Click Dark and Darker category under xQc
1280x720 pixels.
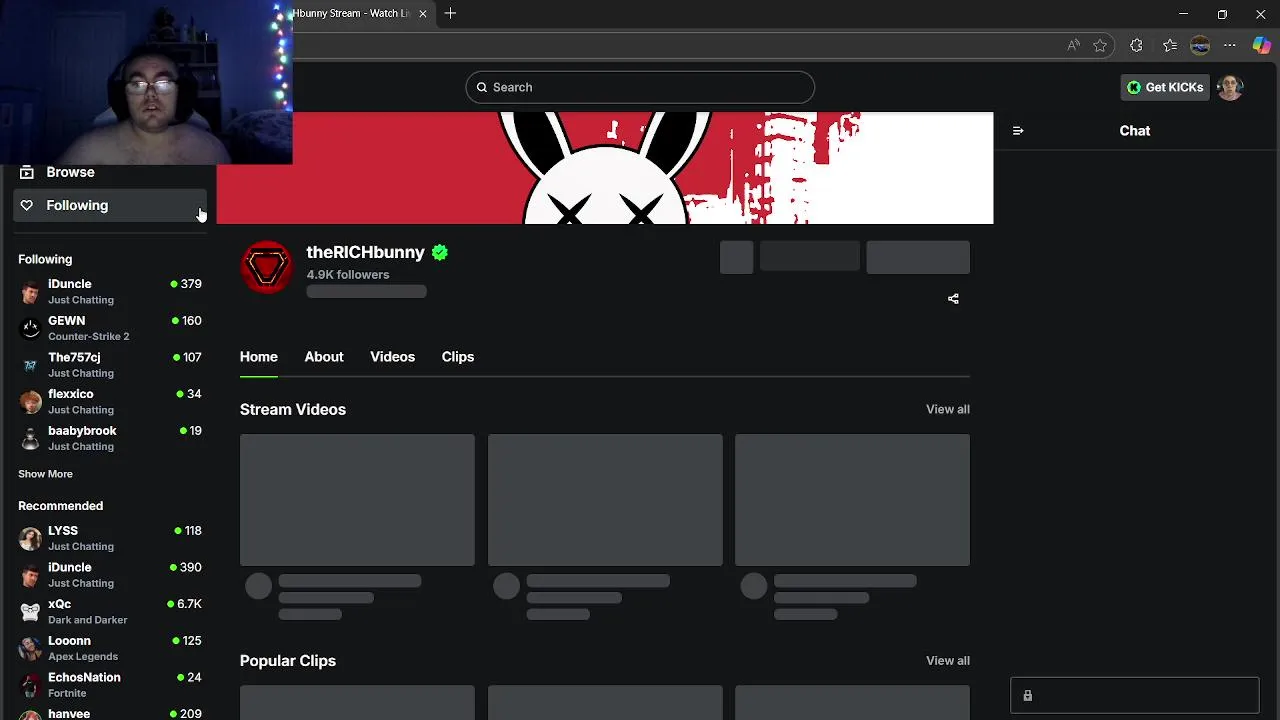[x=87, y=620]
